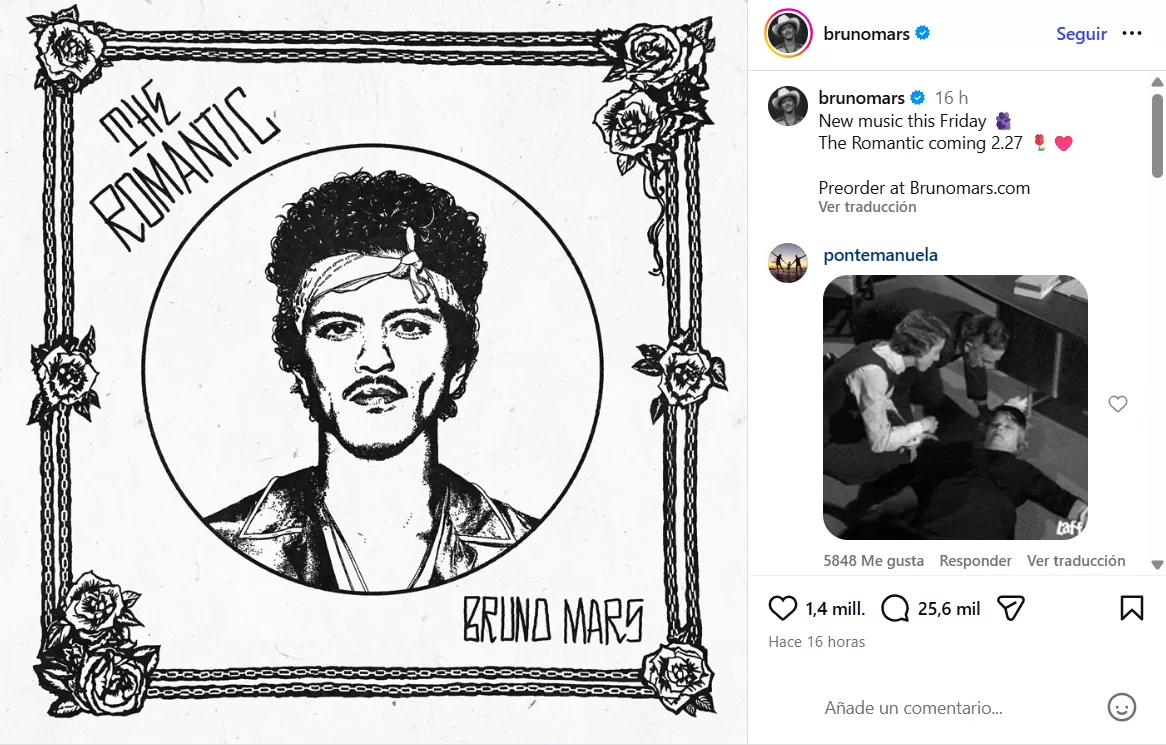
Task: Open the post options three-dot menu
Action: click(1134, 33)
